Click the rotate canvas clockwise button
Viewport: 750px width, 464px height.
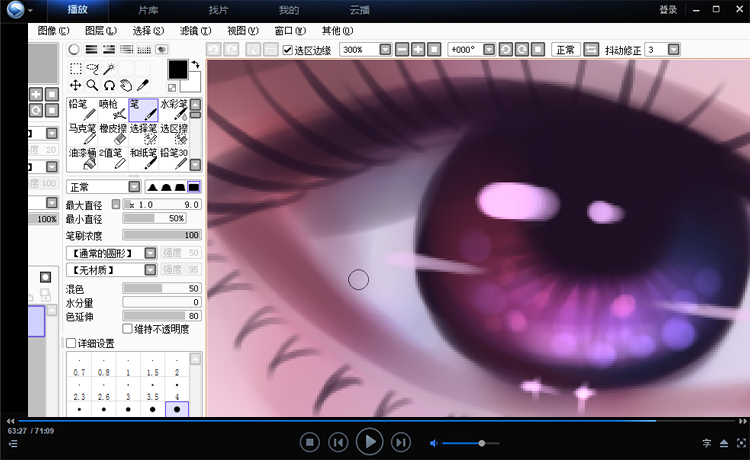(x=522, y=50)
